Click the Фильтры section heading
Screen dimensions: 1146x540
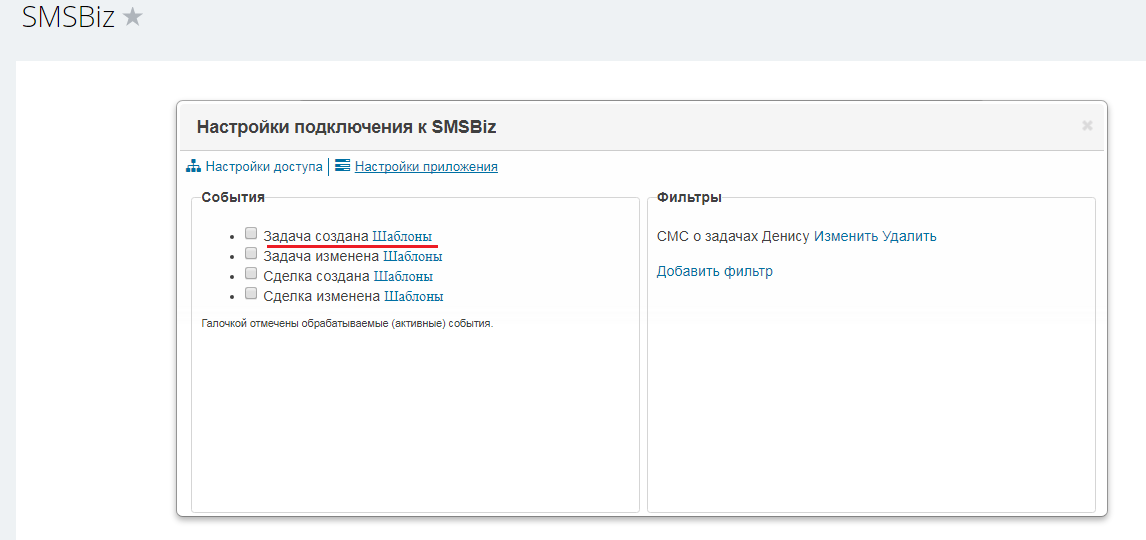pos(689,197)
